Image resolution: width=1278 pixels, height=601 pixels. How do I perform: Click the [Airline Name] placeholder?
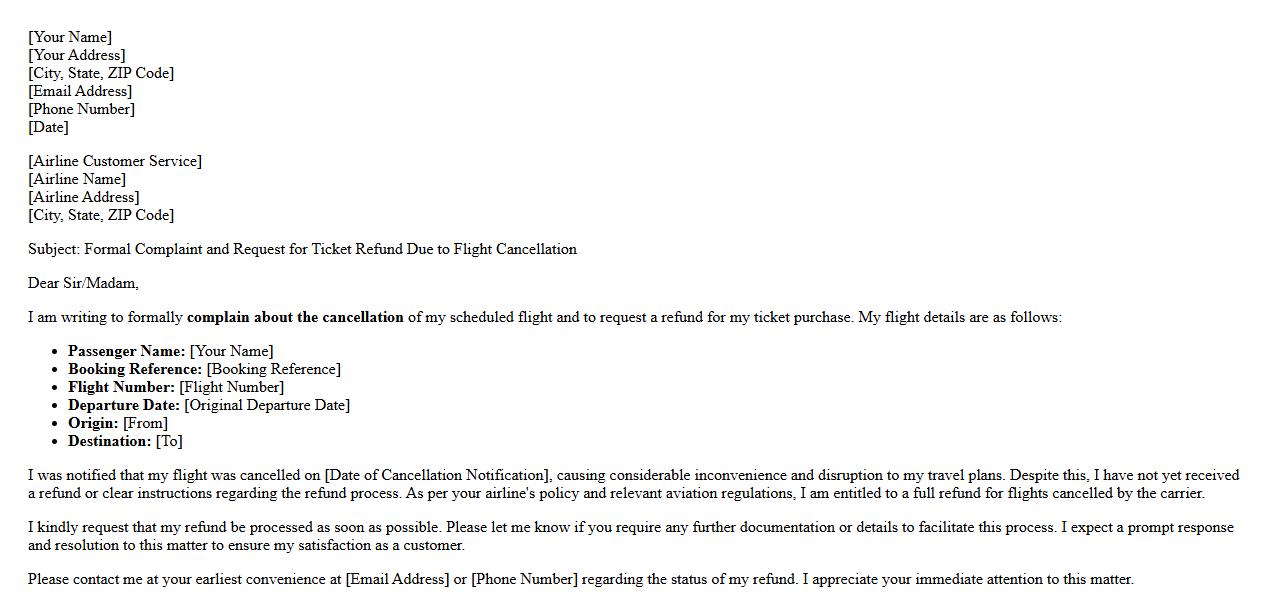[77, 179]
